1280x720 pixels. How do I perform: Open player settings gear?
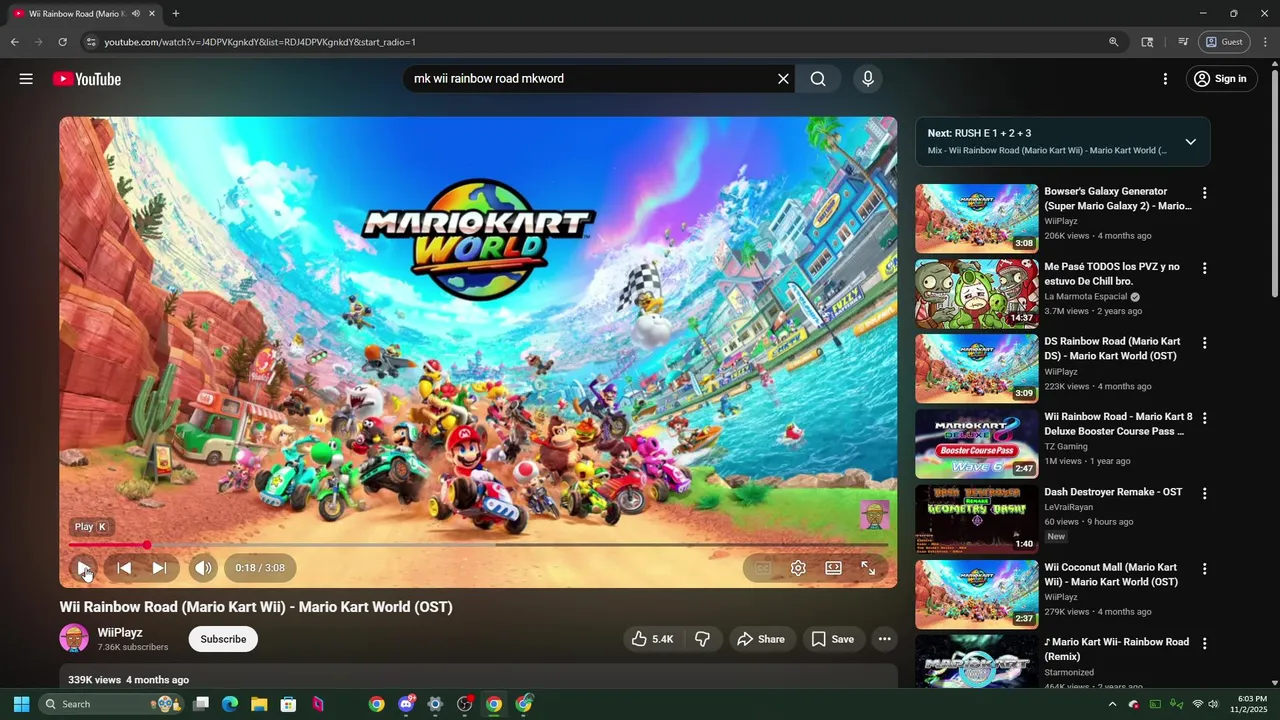(x=798, y=568)
